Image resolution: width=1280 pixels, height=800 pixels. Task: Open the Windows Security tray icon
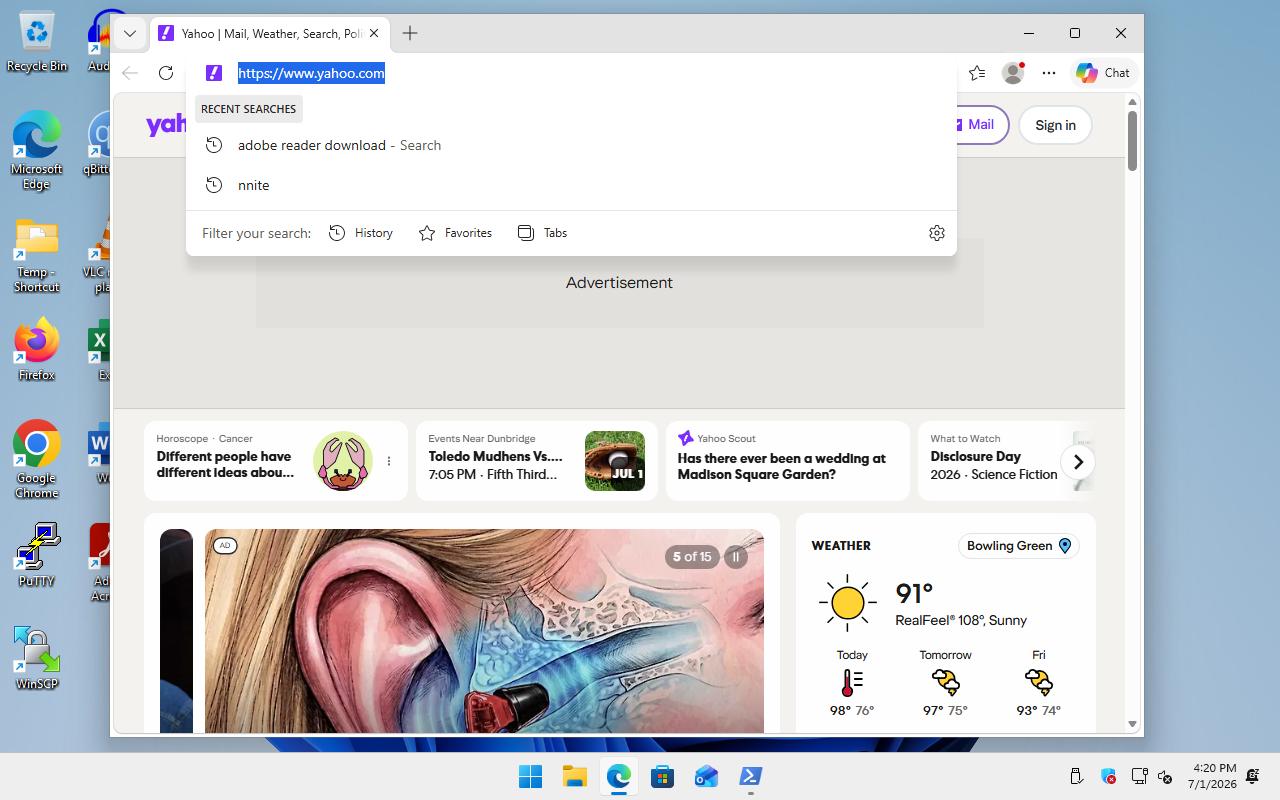point(1108,776)
